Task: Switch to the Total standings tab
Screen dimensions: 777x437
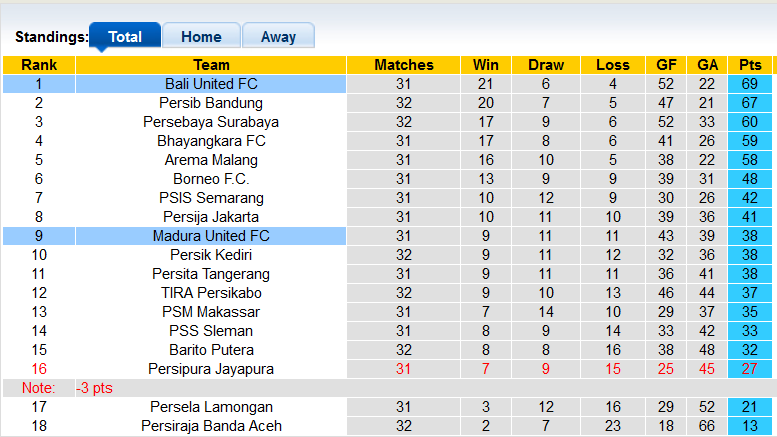Action: 125,37
